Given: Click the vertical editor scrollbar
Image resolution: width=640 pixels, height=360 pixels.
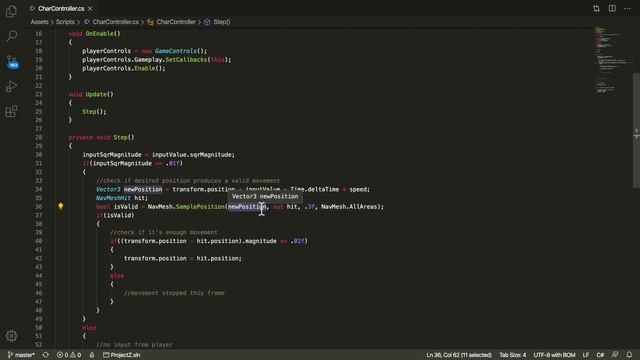Looking at the screenshot, I should coord(636,131).
